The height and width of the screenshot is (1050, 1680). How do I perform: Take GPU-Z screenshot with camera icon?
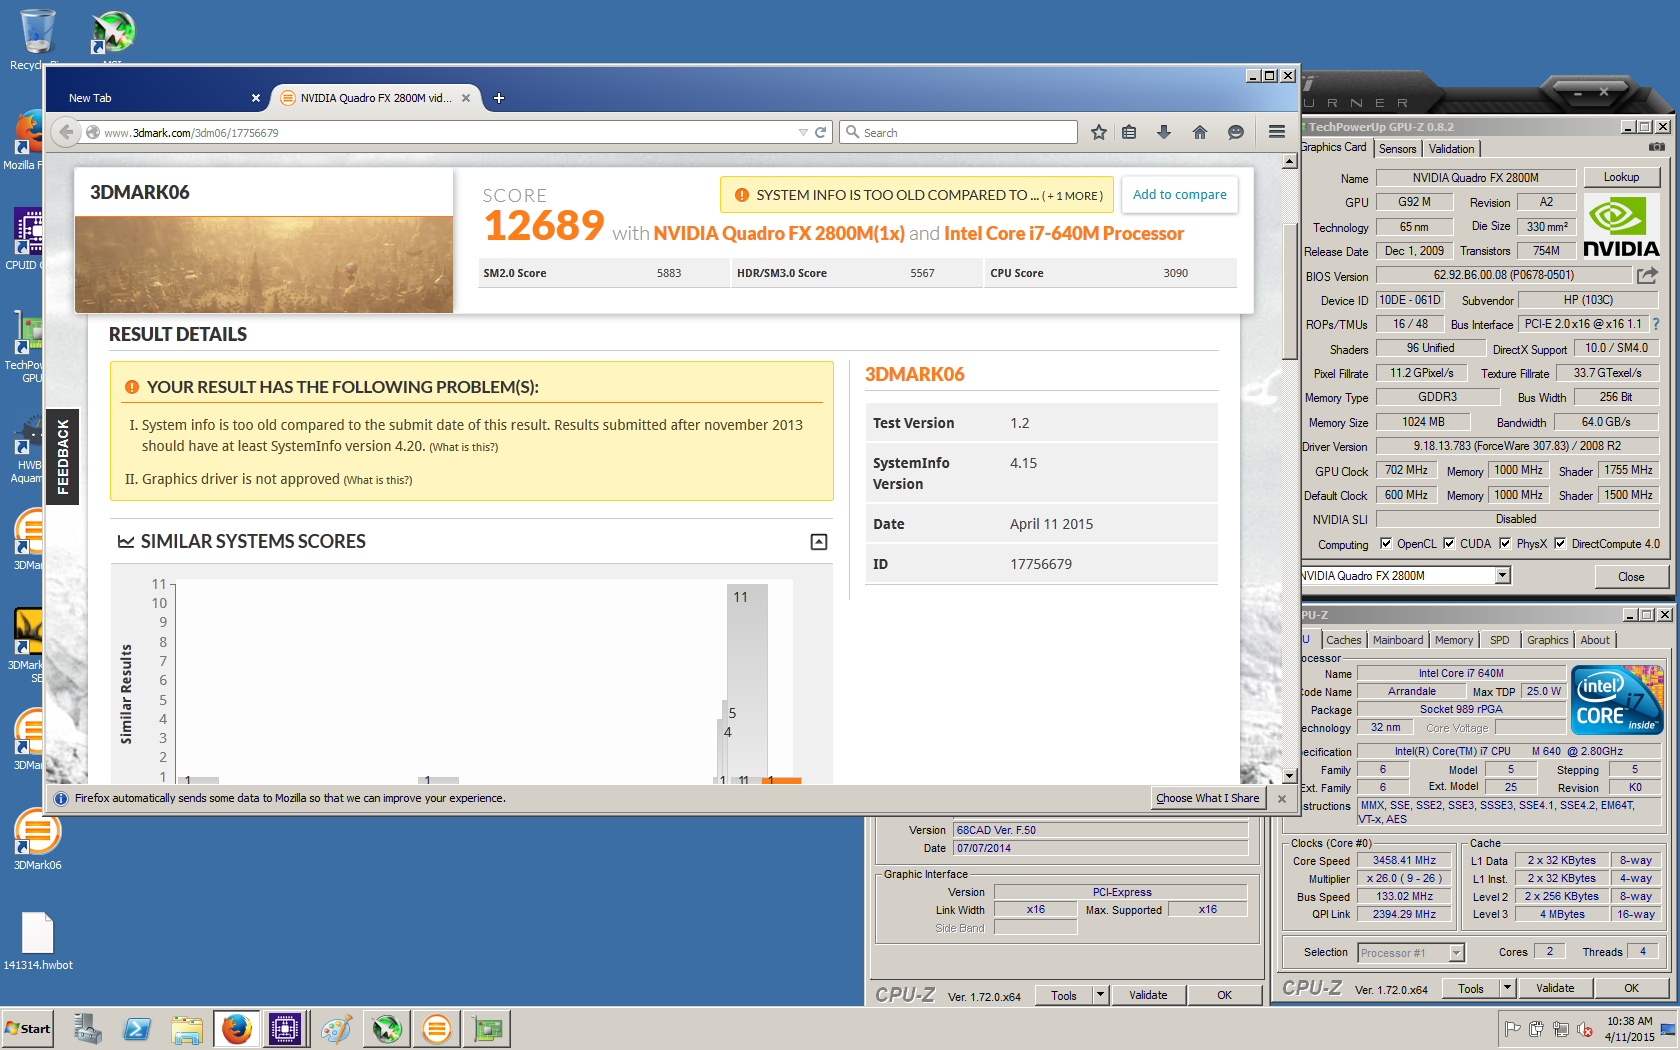click(1657, 147)
